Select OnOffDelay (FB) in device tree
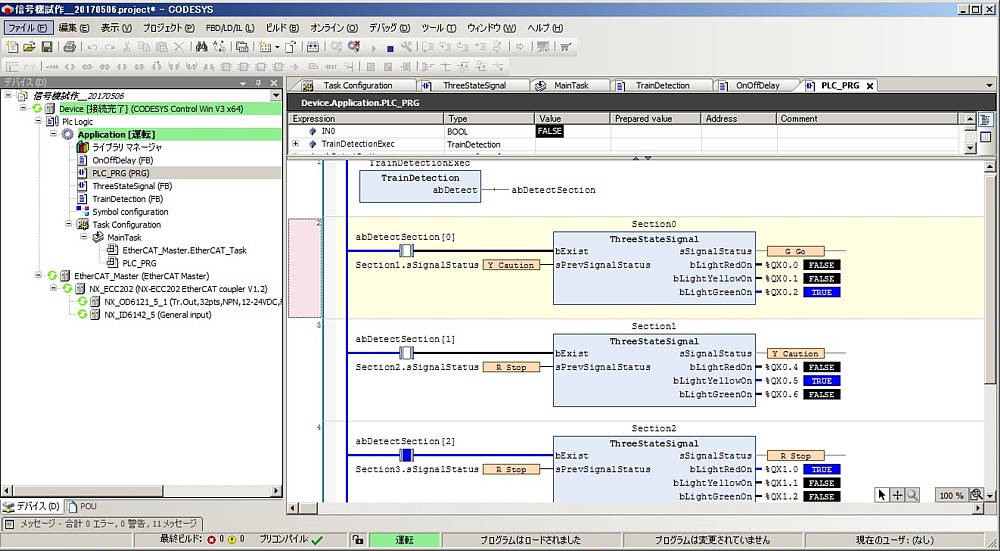 coord(122,160)
